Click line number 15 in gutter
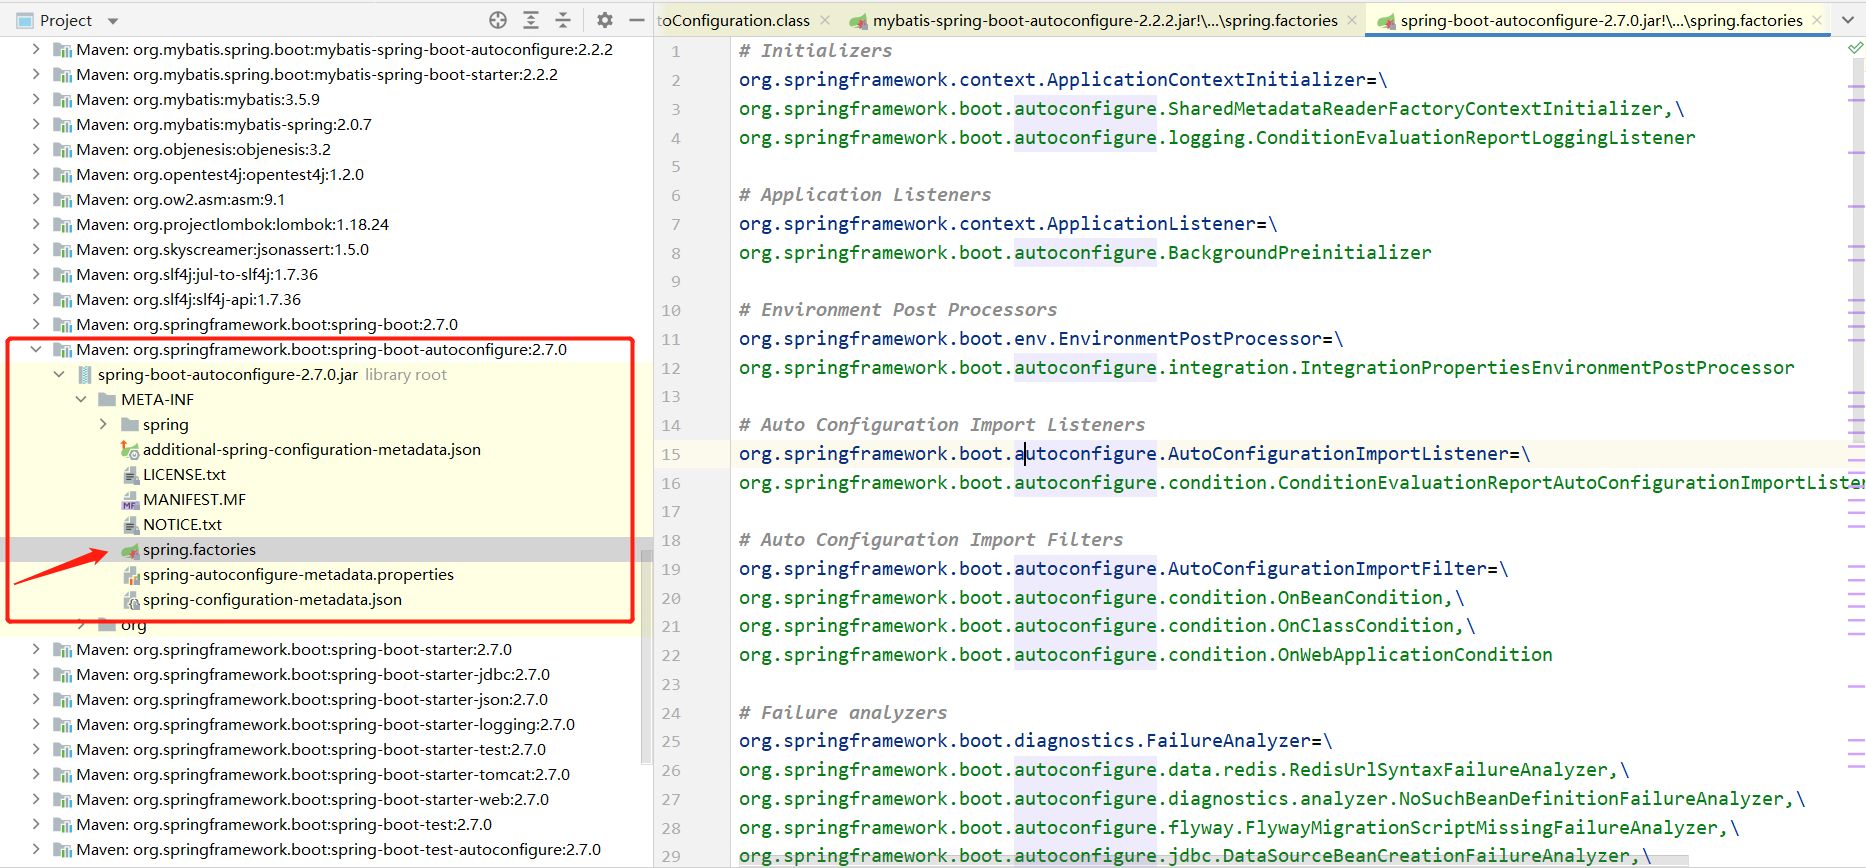 pyautogui.click(x=671, y=454)
